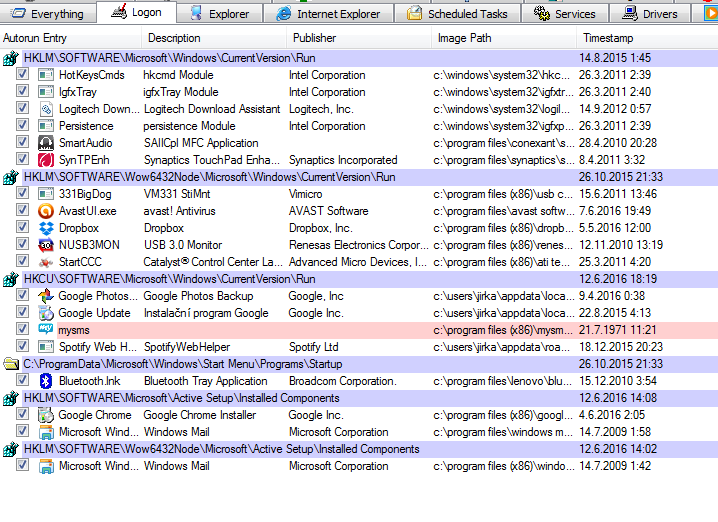Disable the Dropbox autorun checkbox

tap(22, 227)
